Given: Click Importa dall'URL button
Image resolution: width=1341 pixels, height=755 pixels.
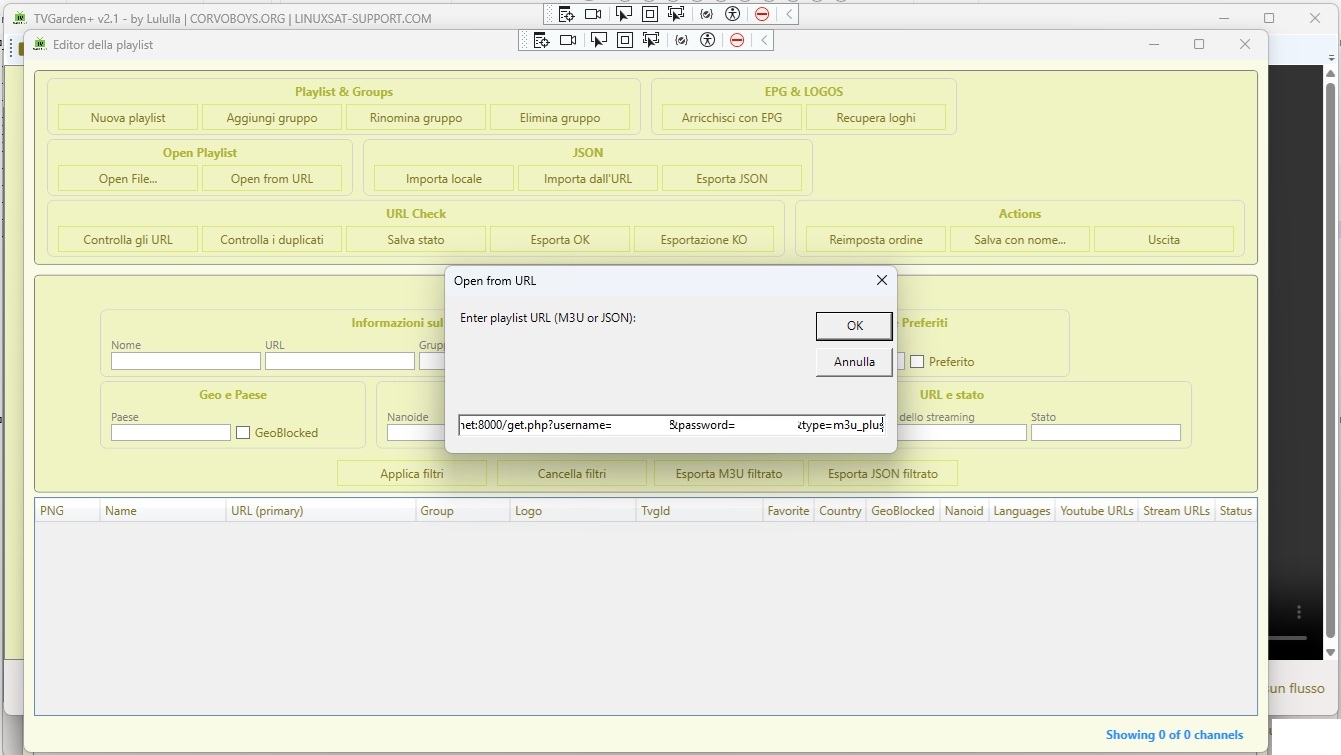Looking at the screenshot, I should [588, 179].
